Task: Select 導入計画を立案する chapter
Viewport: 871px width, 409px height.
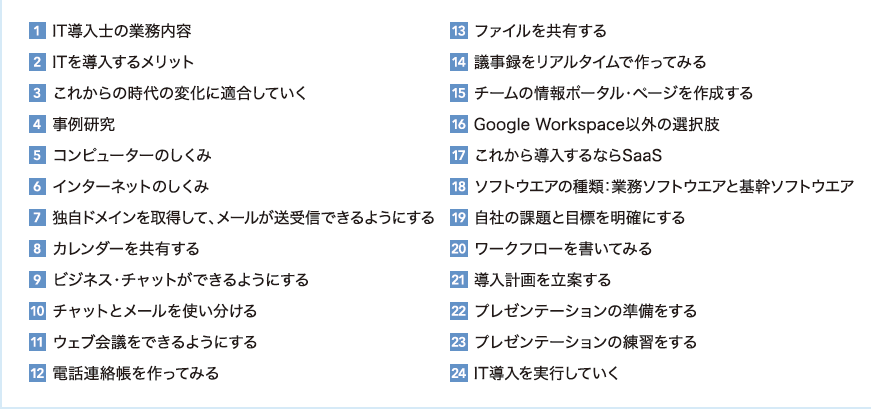Action: (x=543, y=280)
